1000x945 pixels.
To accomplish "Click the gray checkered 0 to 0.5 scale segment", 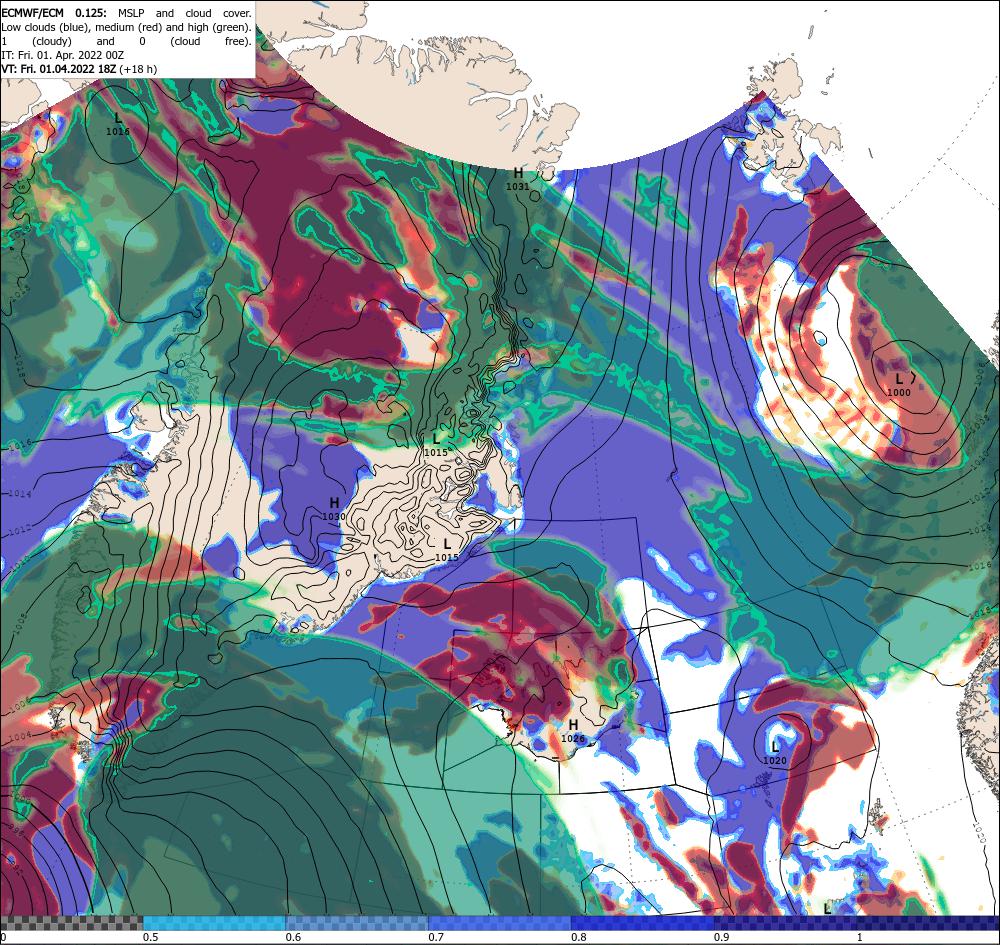I will (71, 923).
